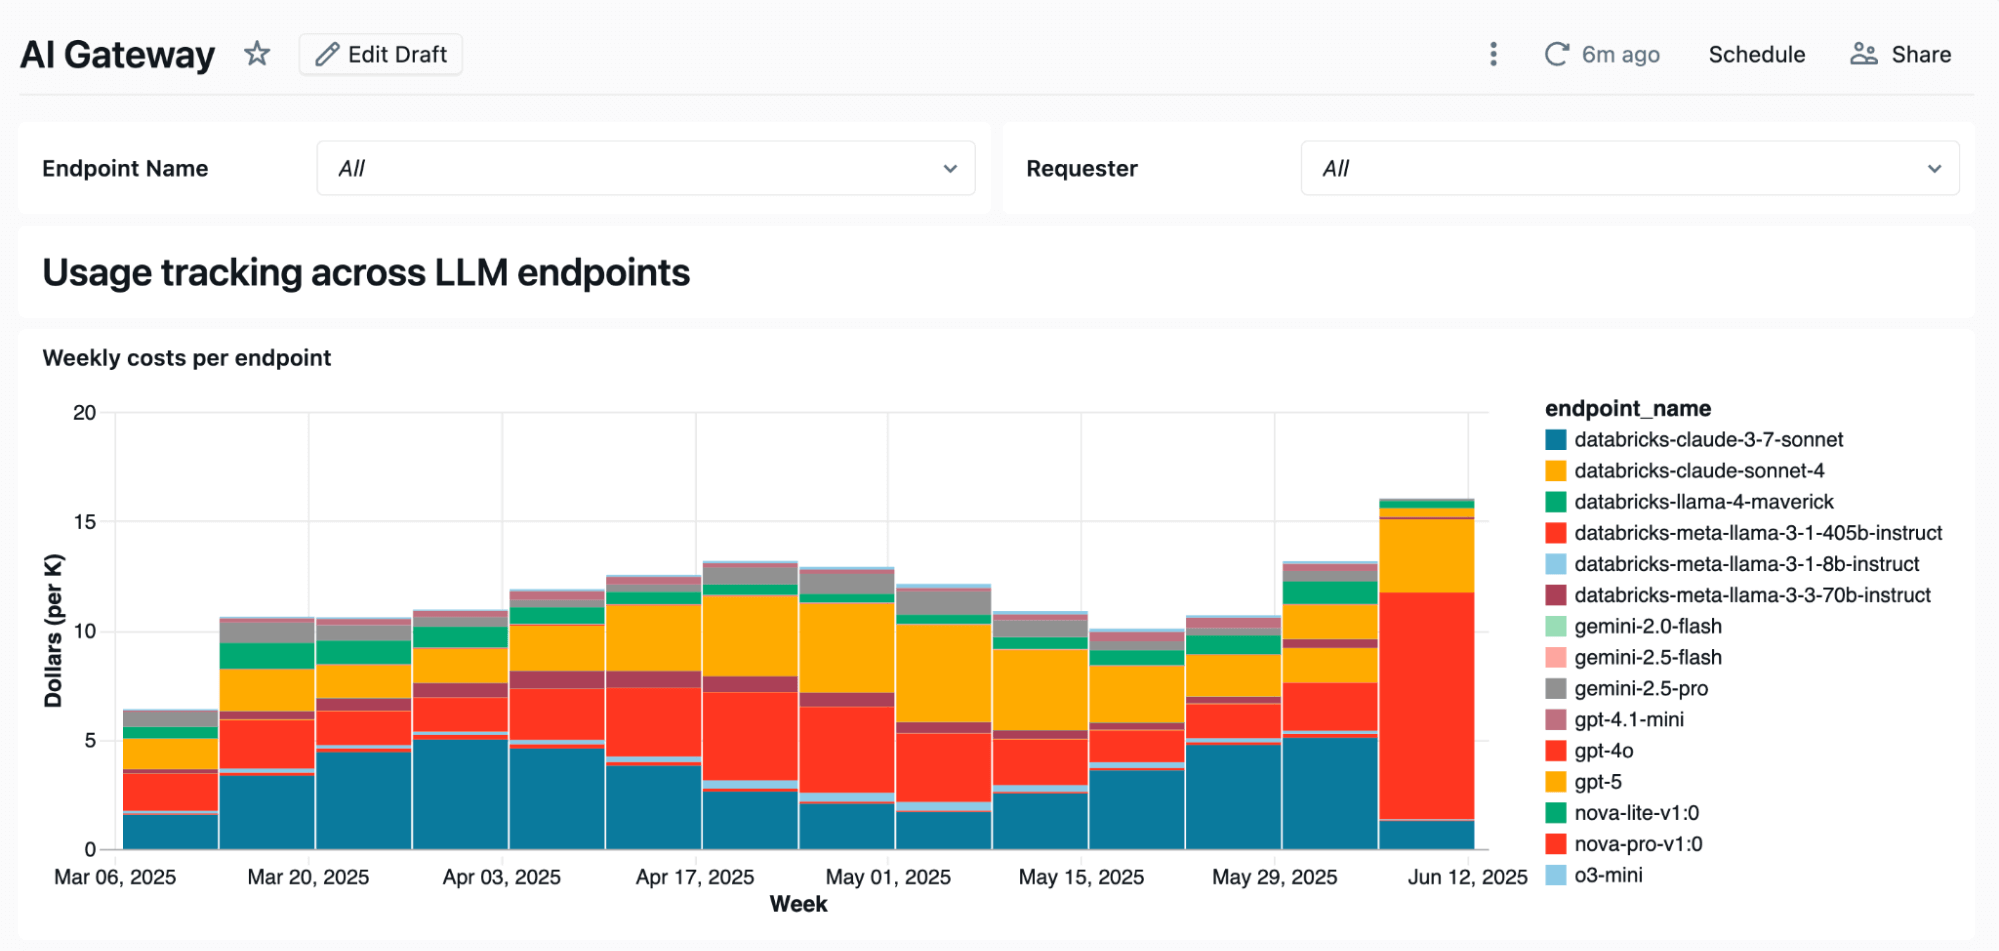1999x951 pixels.
Task: Toggle the gemini-2.5-pro legend entry
Action: pyautogui.click(x=1640, y=689)
